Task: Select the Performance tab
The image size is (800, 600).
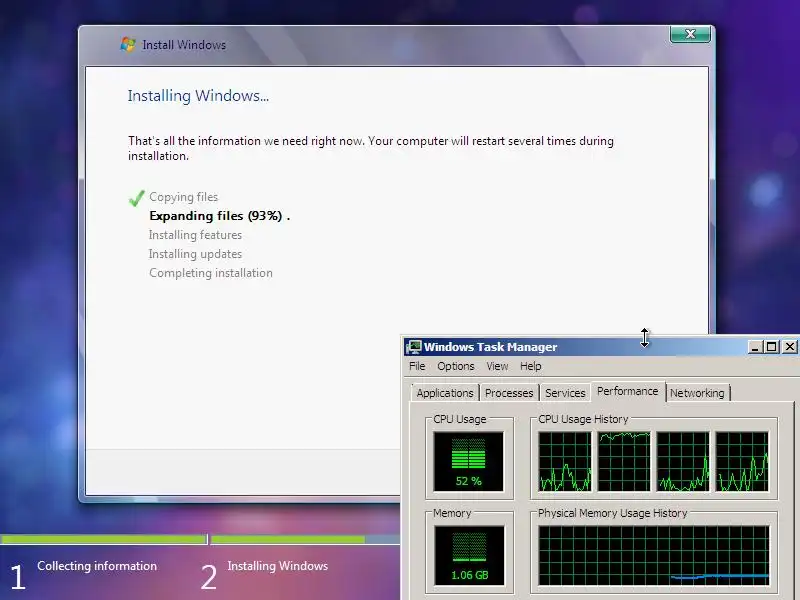Action: coord(628,391)
